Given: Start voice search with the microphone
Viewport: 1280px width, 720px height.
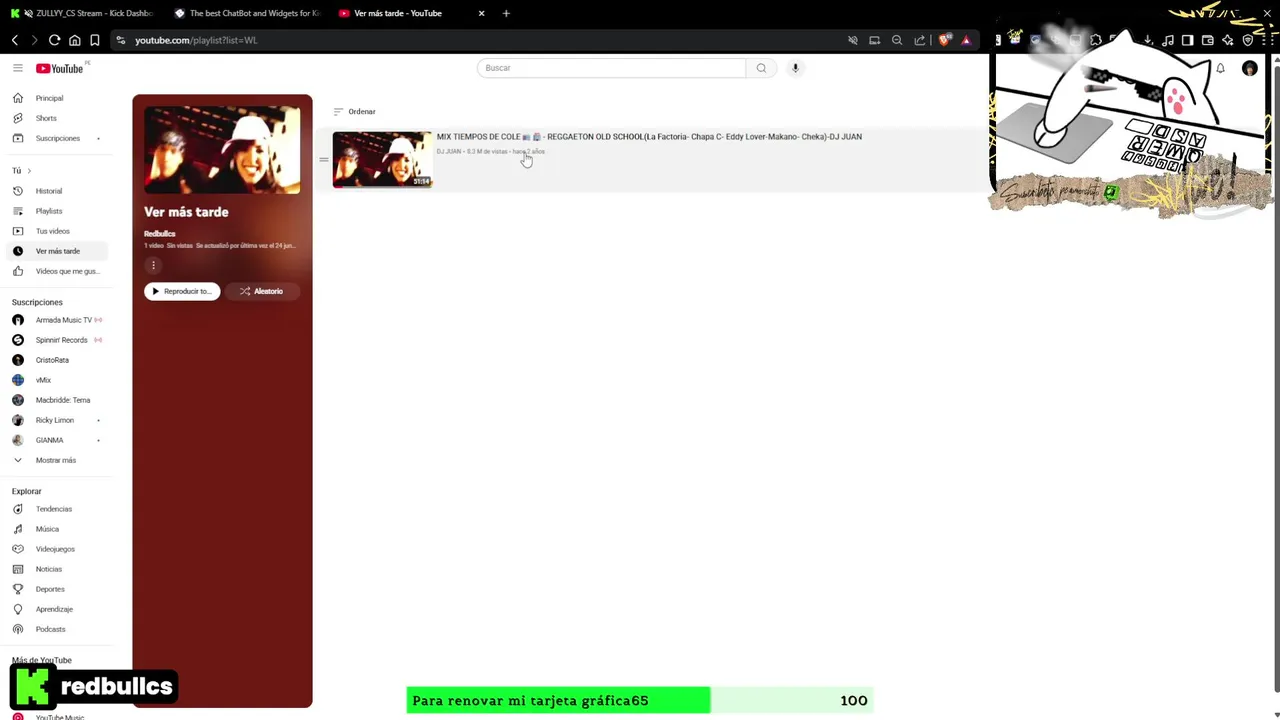Looking at the screenshot, I should [x=795, y=68].
